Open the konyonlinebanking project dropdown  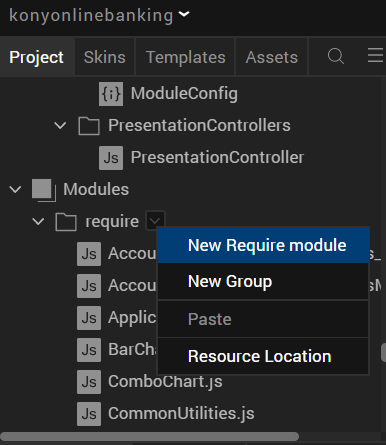tap(184, 14)
